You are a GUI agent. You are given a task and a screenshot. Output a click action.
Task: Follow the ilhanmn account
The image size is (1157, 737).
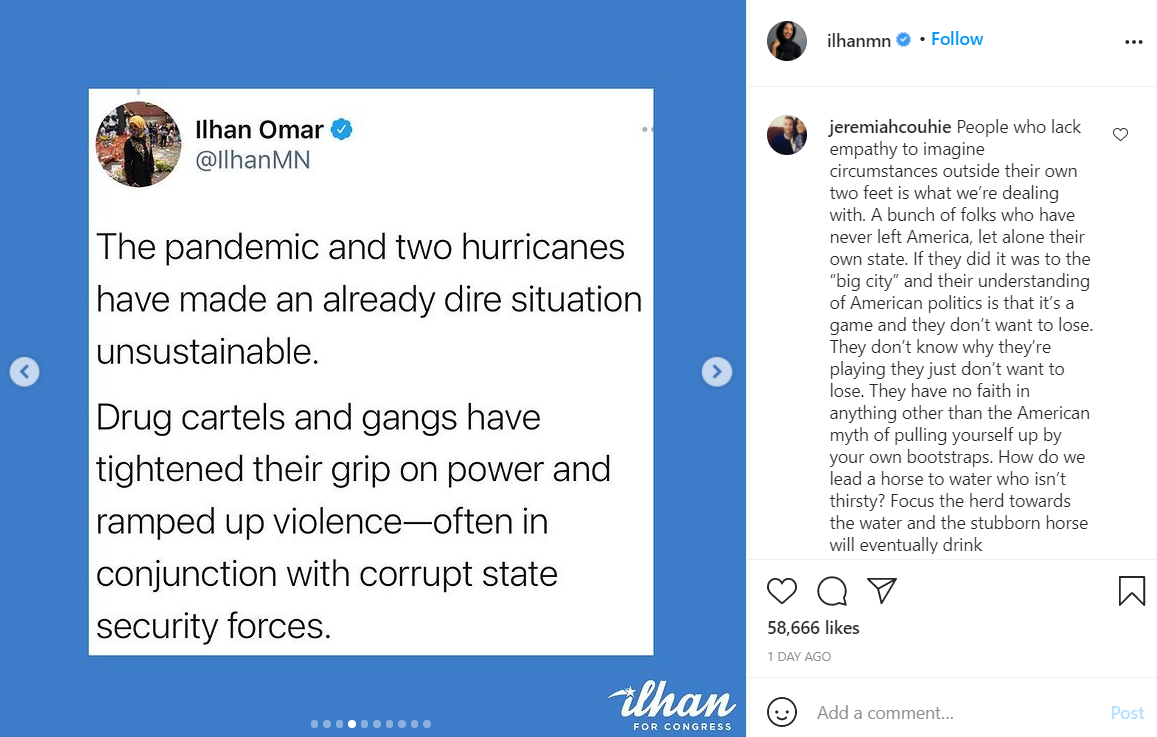point(957,39)
